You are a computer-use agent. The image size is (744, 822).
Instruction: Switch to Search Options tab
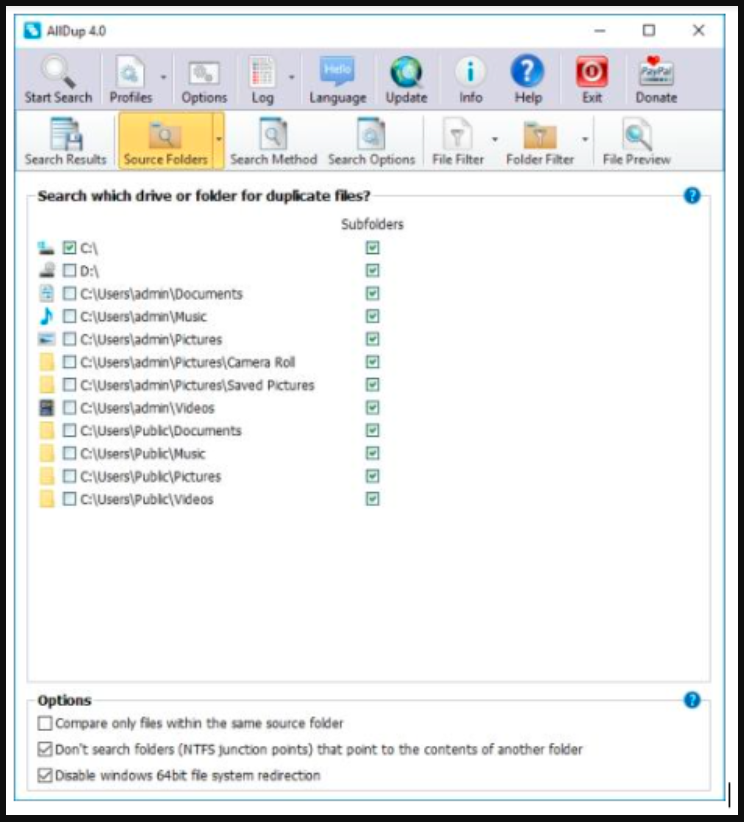pos(371,141)
